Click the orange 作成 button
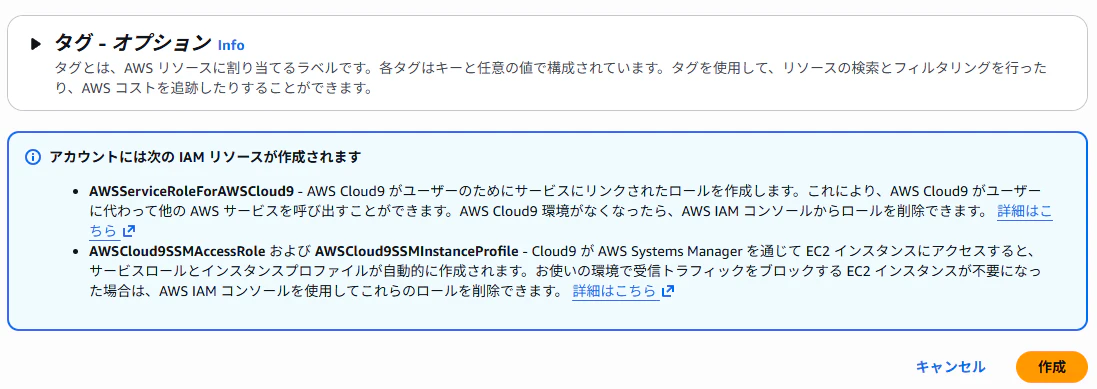 [1052, 367]
